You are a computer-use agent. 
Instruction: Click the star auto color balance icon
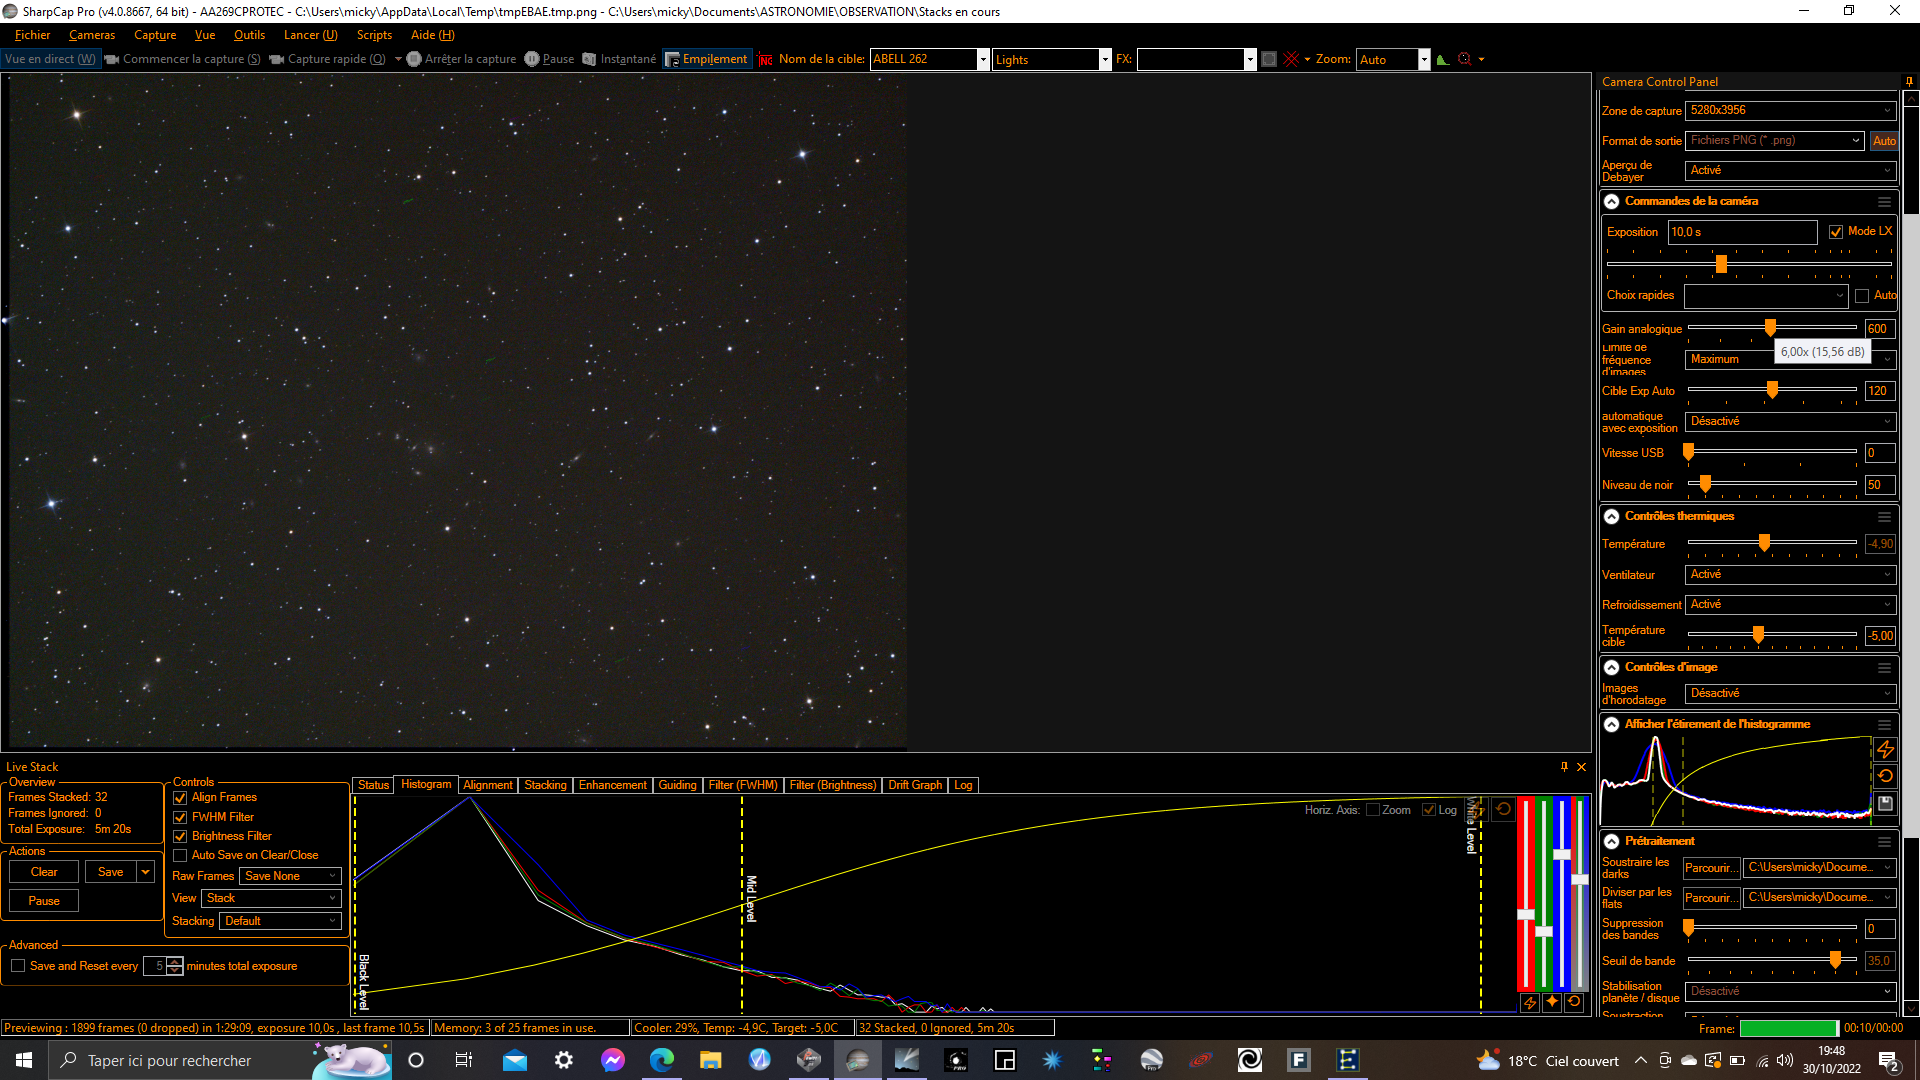(1551, 1002)
